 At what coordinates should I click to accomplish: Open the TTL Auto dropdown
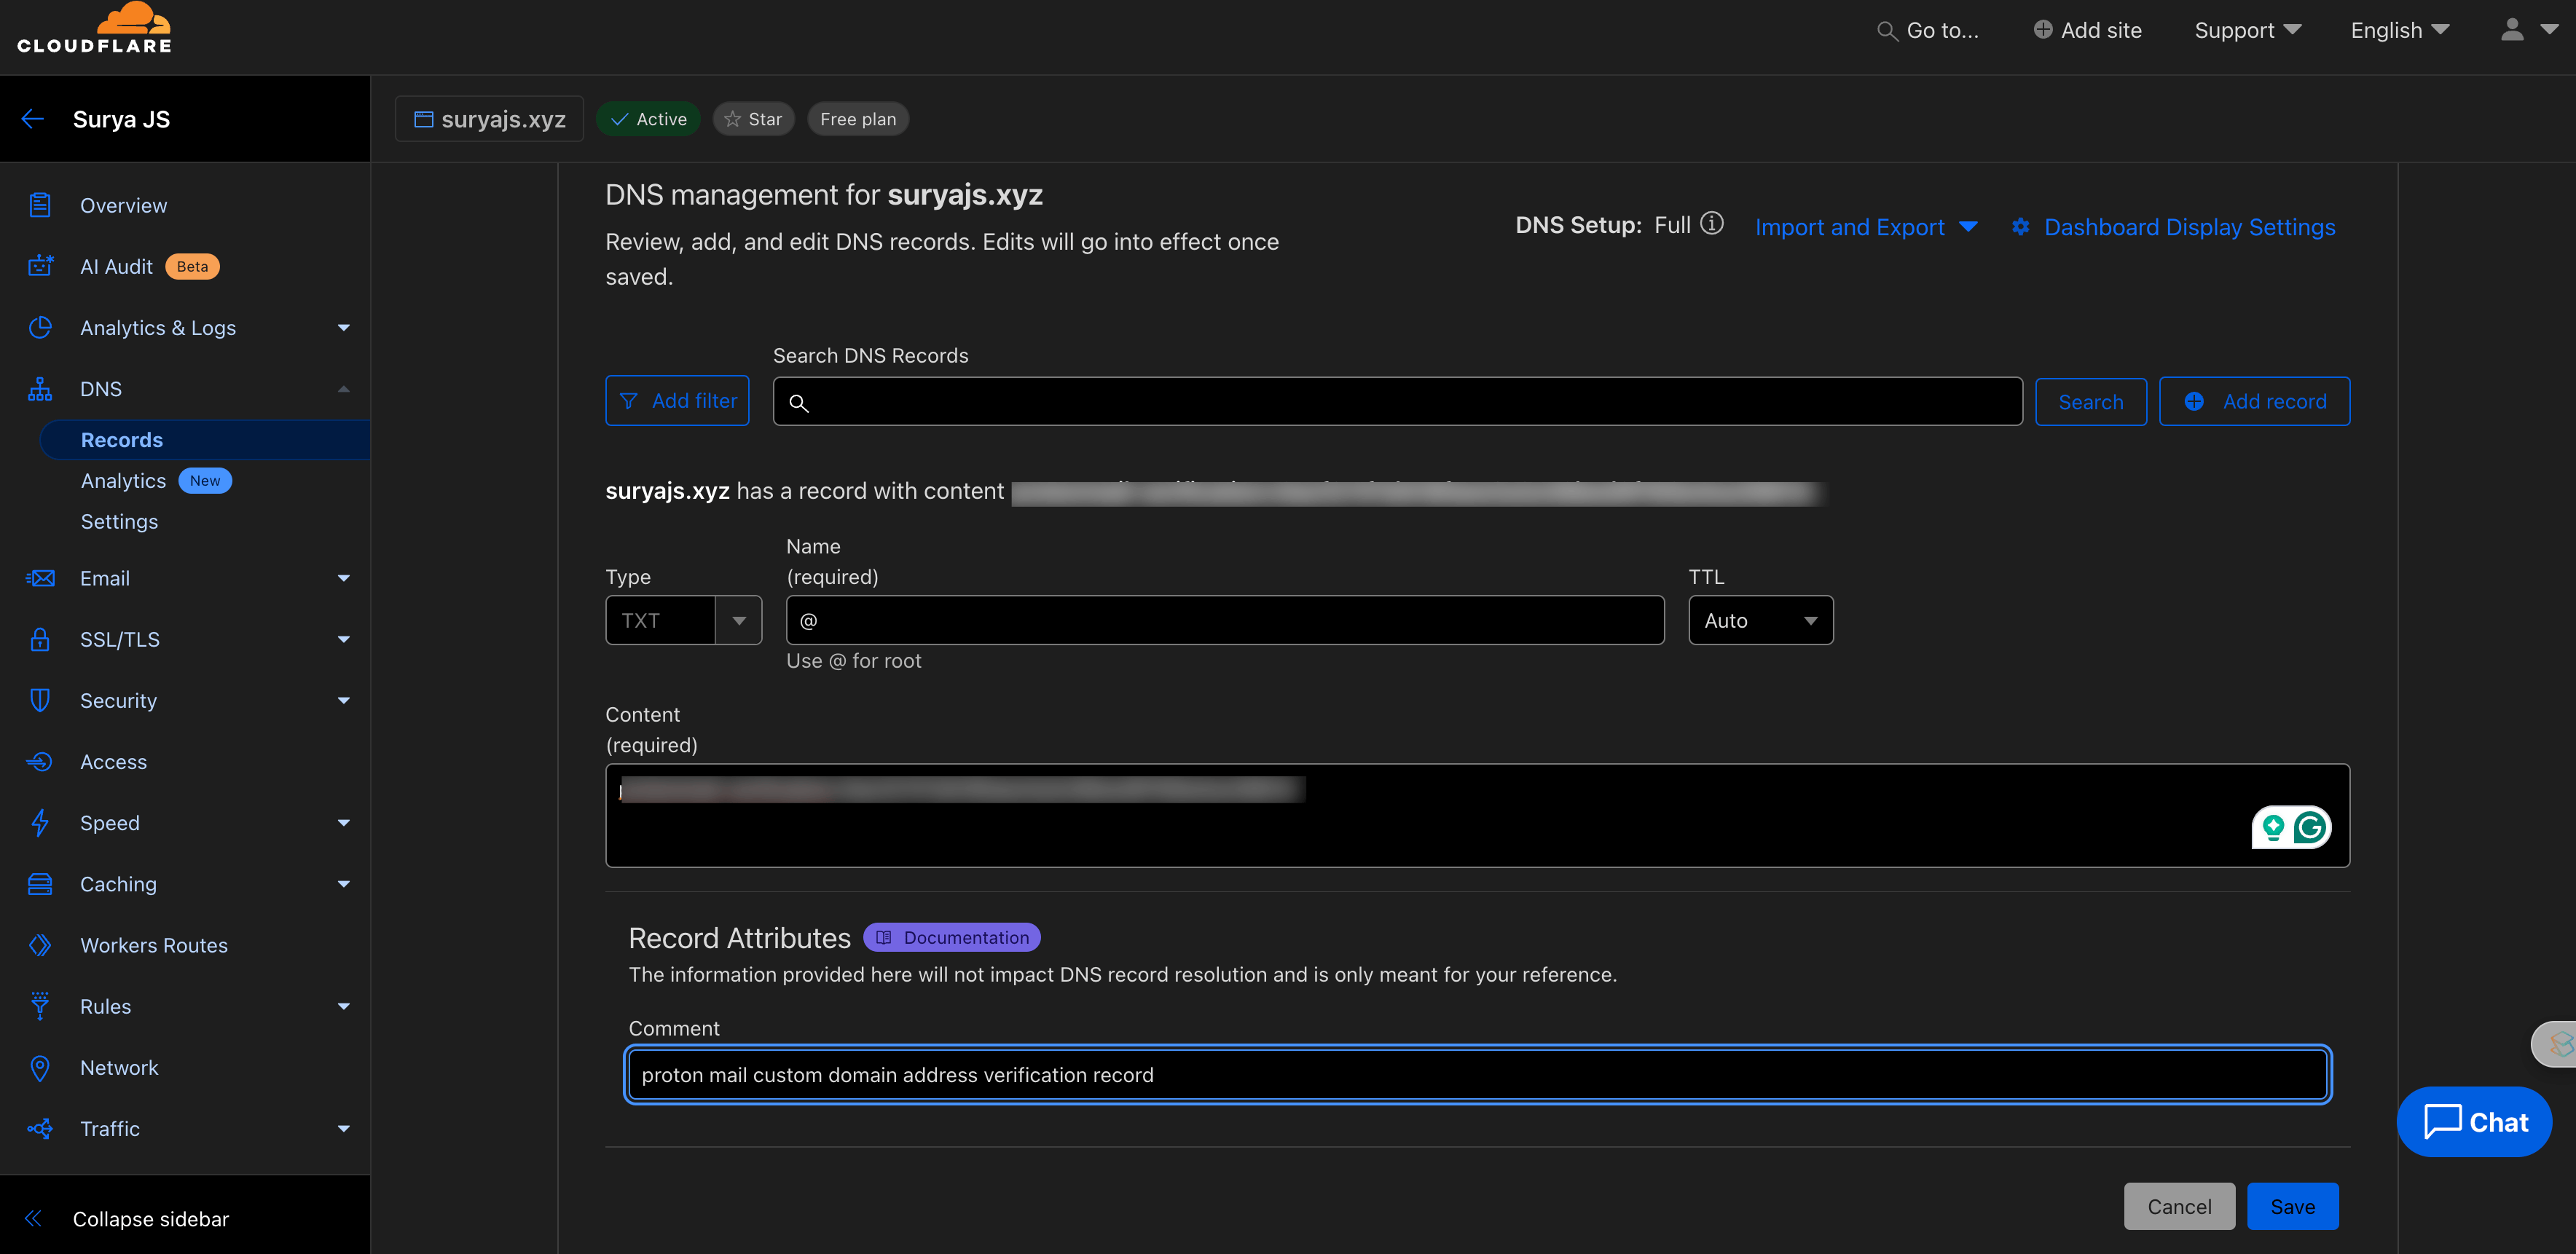tap(1761, 620)
